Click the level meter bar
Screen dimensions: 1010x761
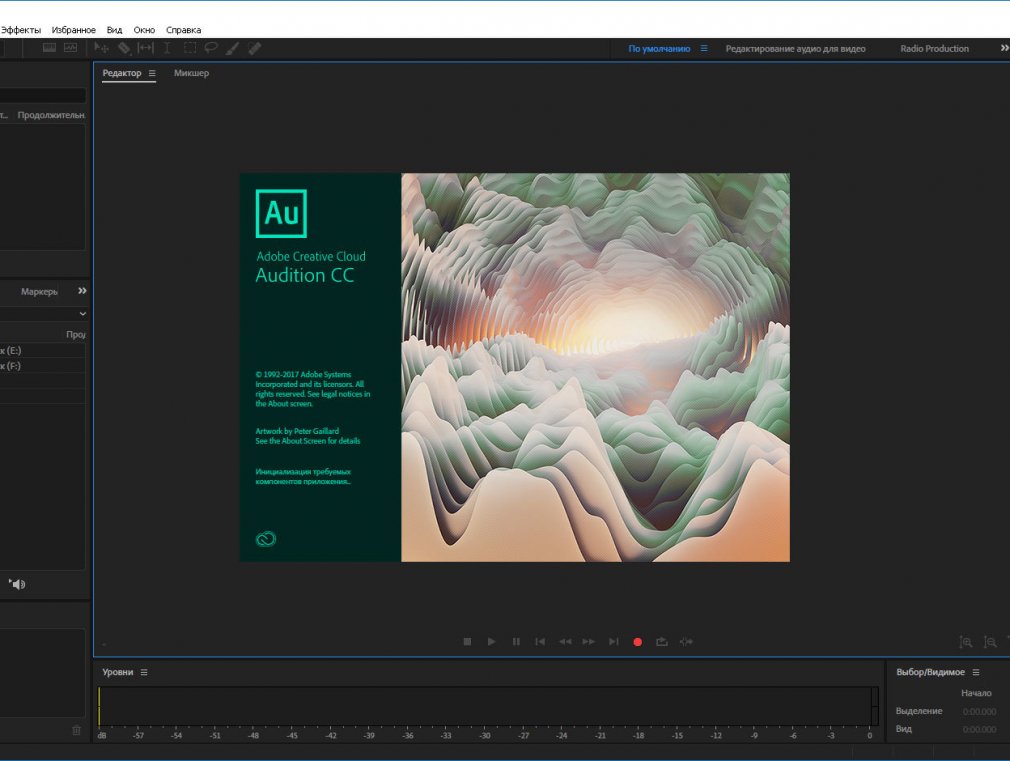pos(488,706)
